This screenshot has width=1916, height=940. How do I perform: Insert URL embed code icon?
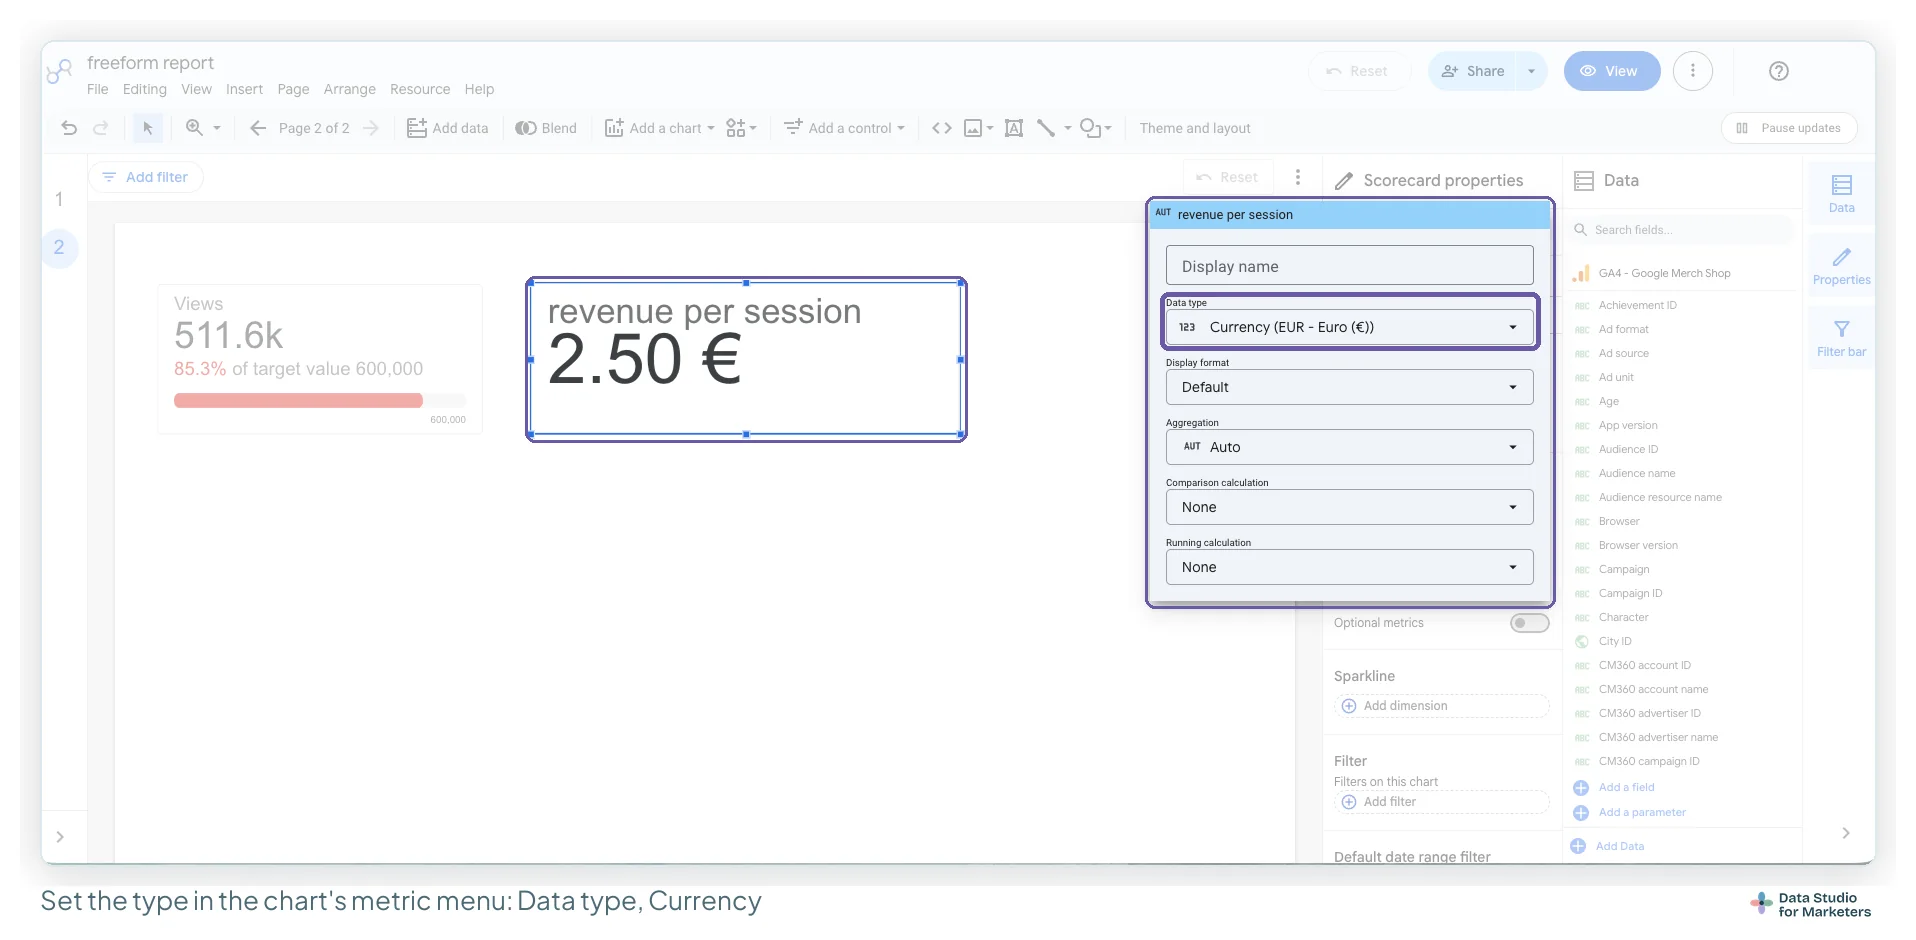[x=941, y=128]
